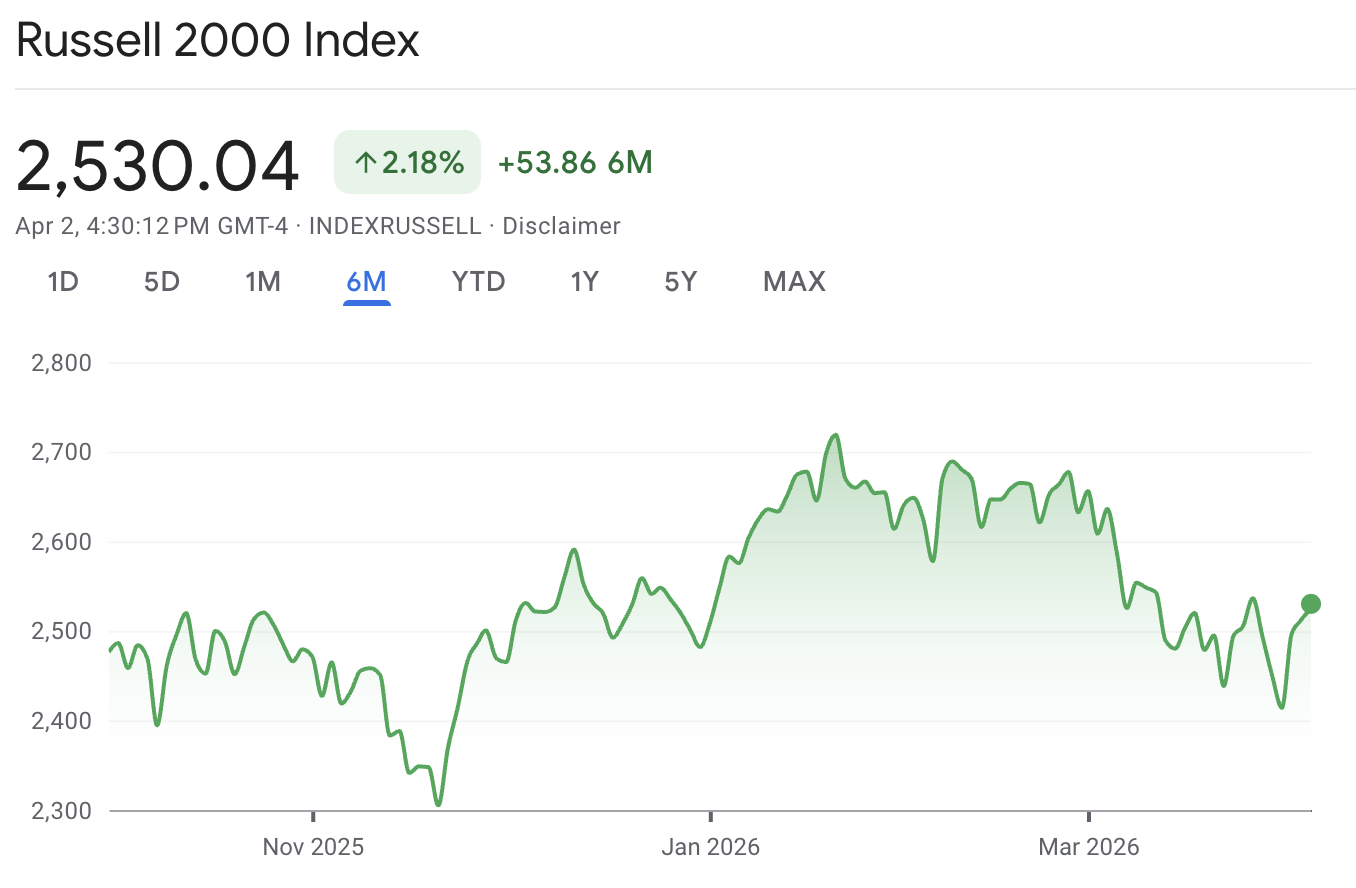Click the Jan 2026 axis marker
The width and height of the screenshot is (1356, 888).
click(x=710, y=848)
